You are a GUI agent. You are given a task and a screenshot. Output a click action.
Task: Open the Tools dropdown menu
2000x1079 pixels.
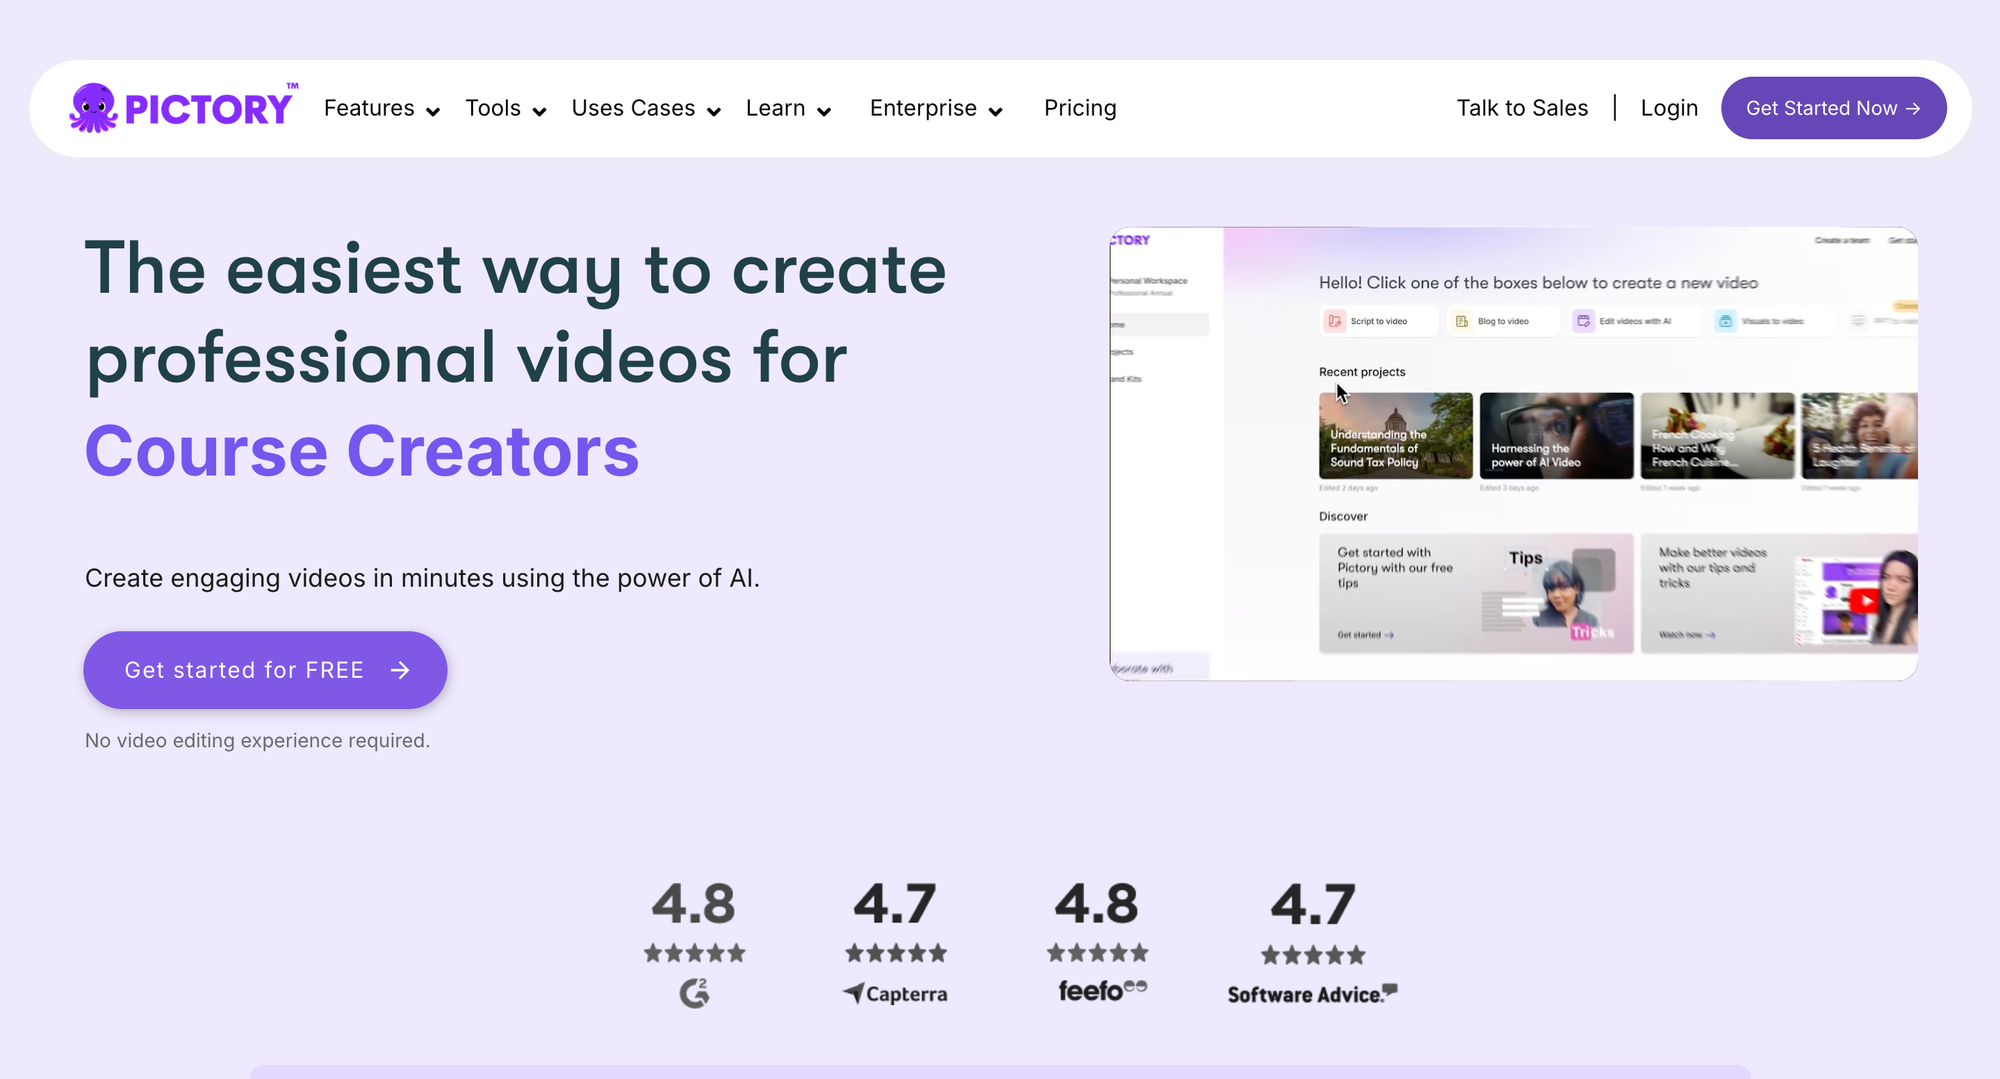[506, 108]
